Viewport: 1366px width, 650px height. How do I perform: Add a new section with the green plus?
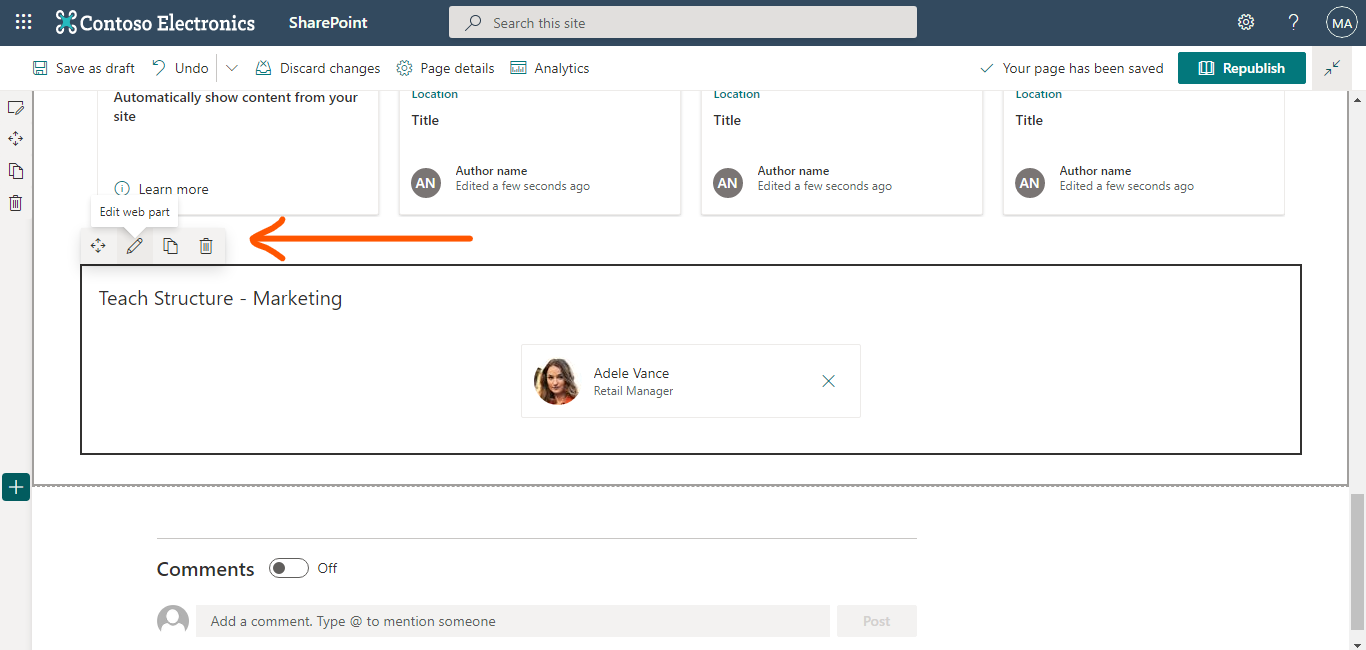(x=15, y=487)
